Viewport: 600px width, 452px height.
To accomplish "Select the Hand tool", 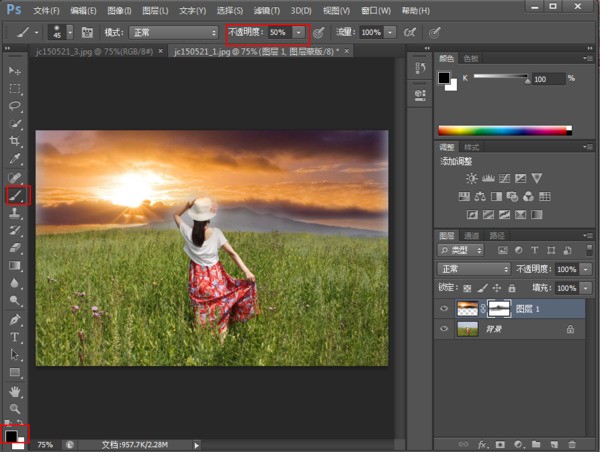I will pos(15,391).
